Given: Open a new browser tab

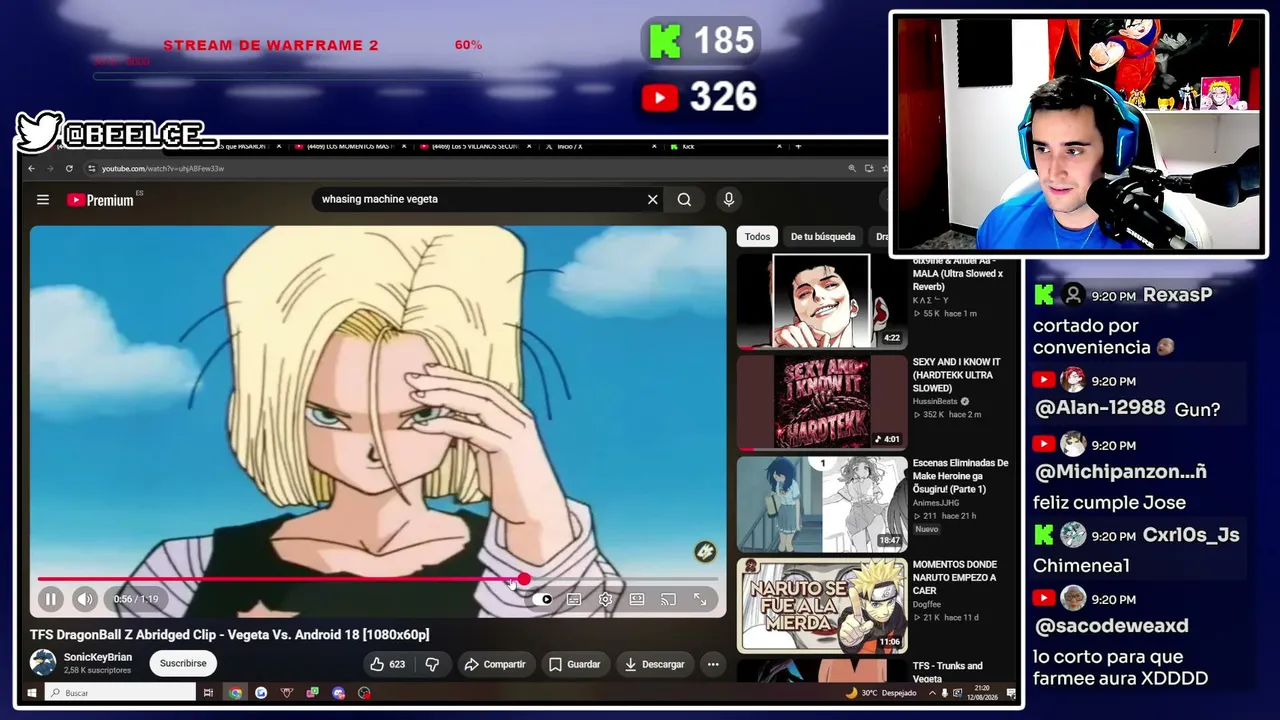Looking at the screenshot, I should pos(798,147).
